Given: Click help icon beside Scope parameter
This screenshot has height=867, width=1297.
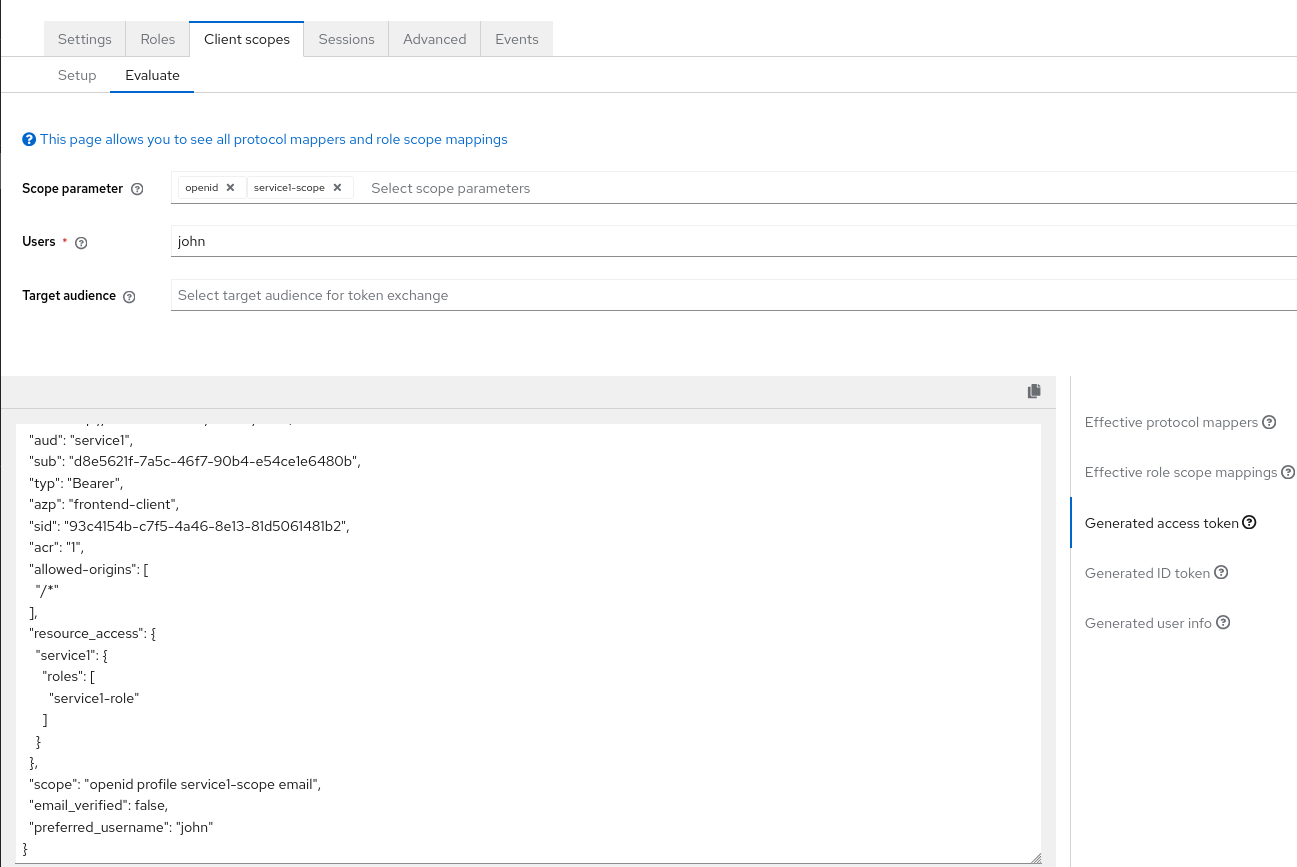Looking at the screenshot, I should pos(138,189).
